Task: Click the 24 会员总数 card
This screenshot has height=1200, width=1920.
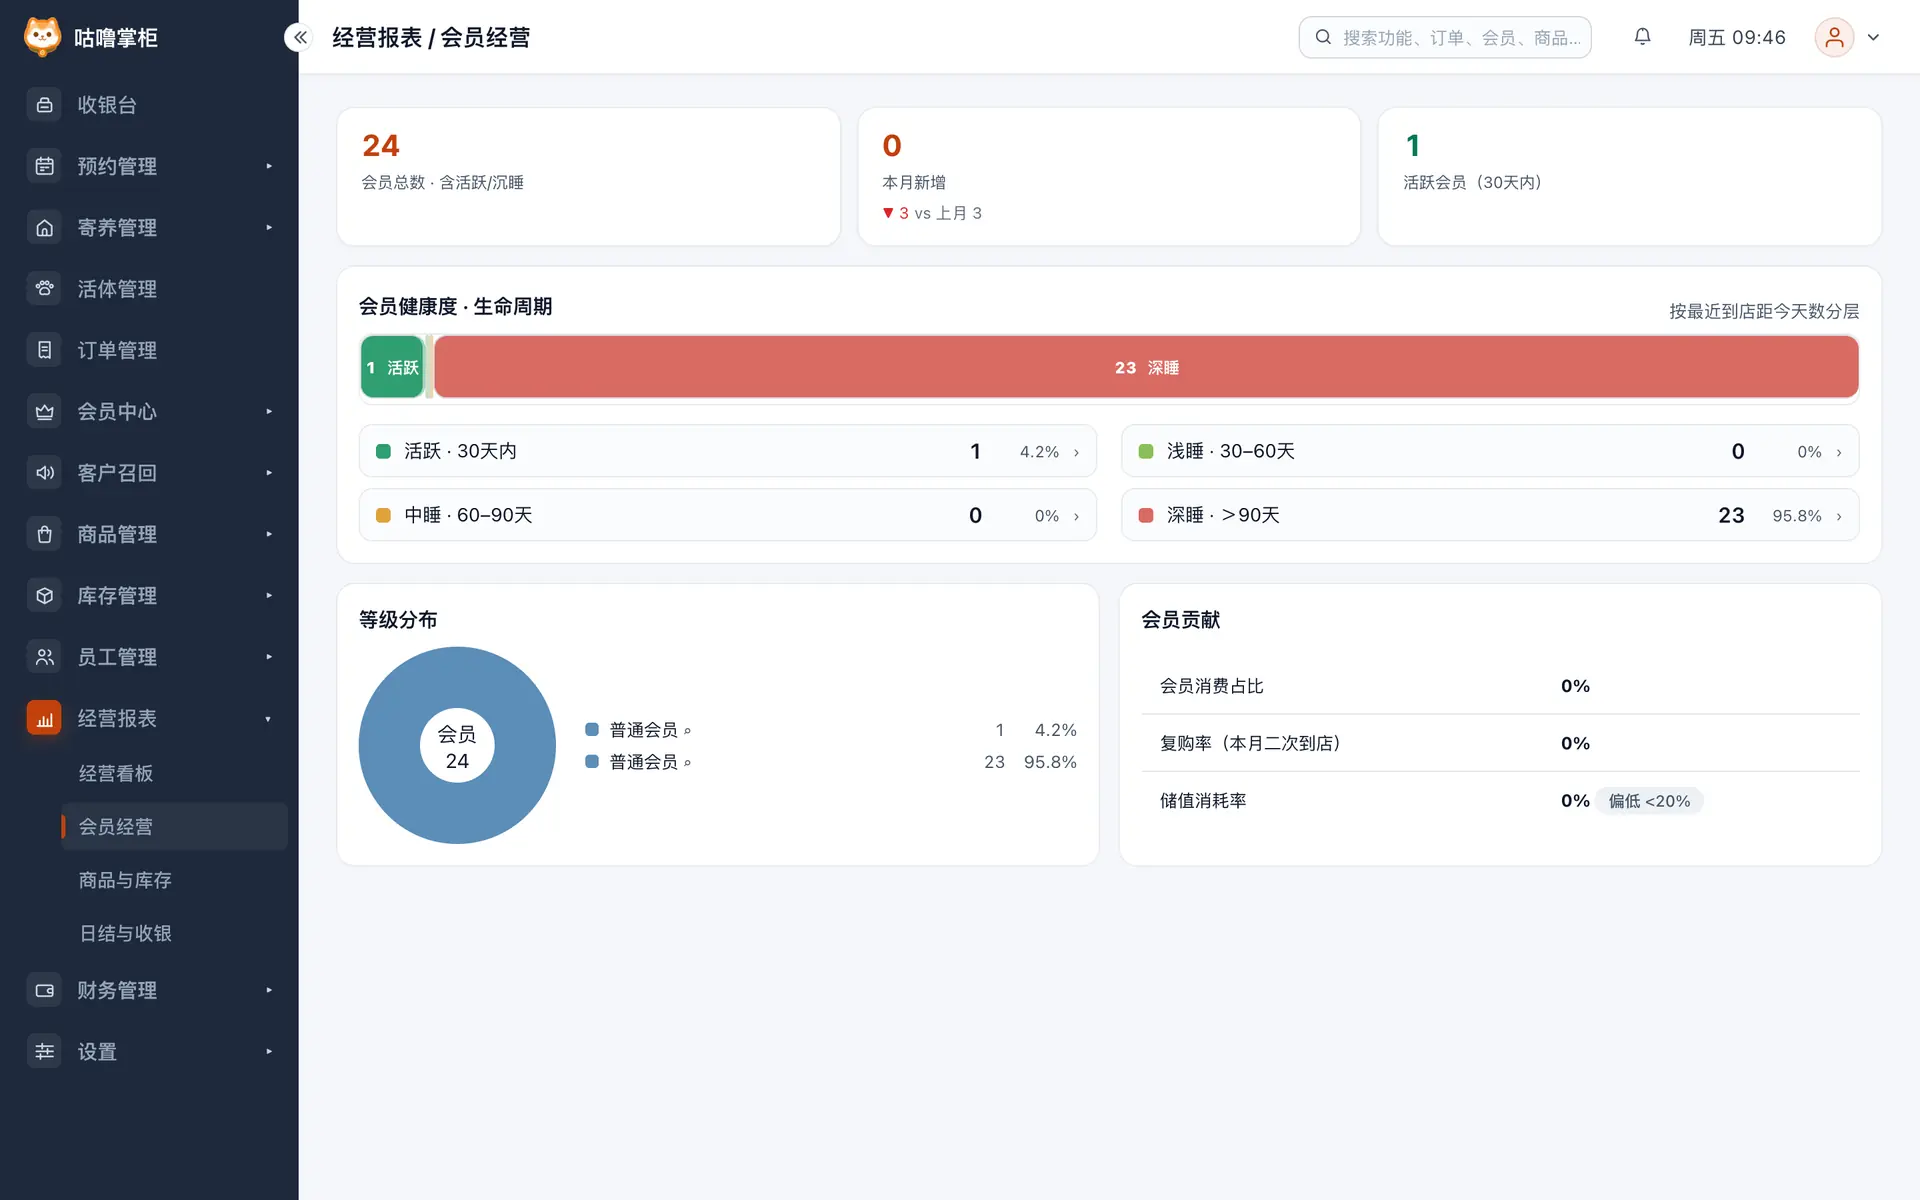Action: (x=588, y=176)
